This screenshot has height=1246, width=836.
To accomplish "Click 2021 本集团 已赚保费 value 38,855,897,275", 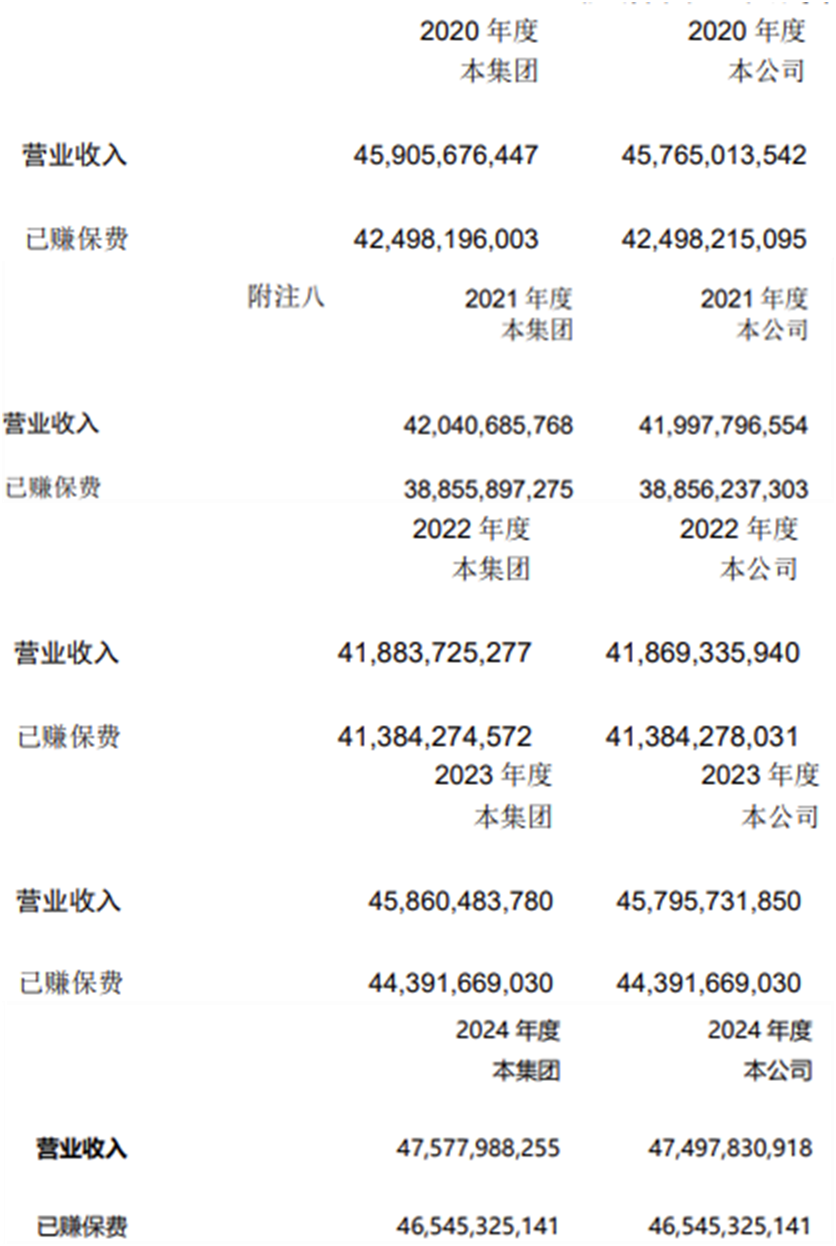I will (x=489, y=489).
